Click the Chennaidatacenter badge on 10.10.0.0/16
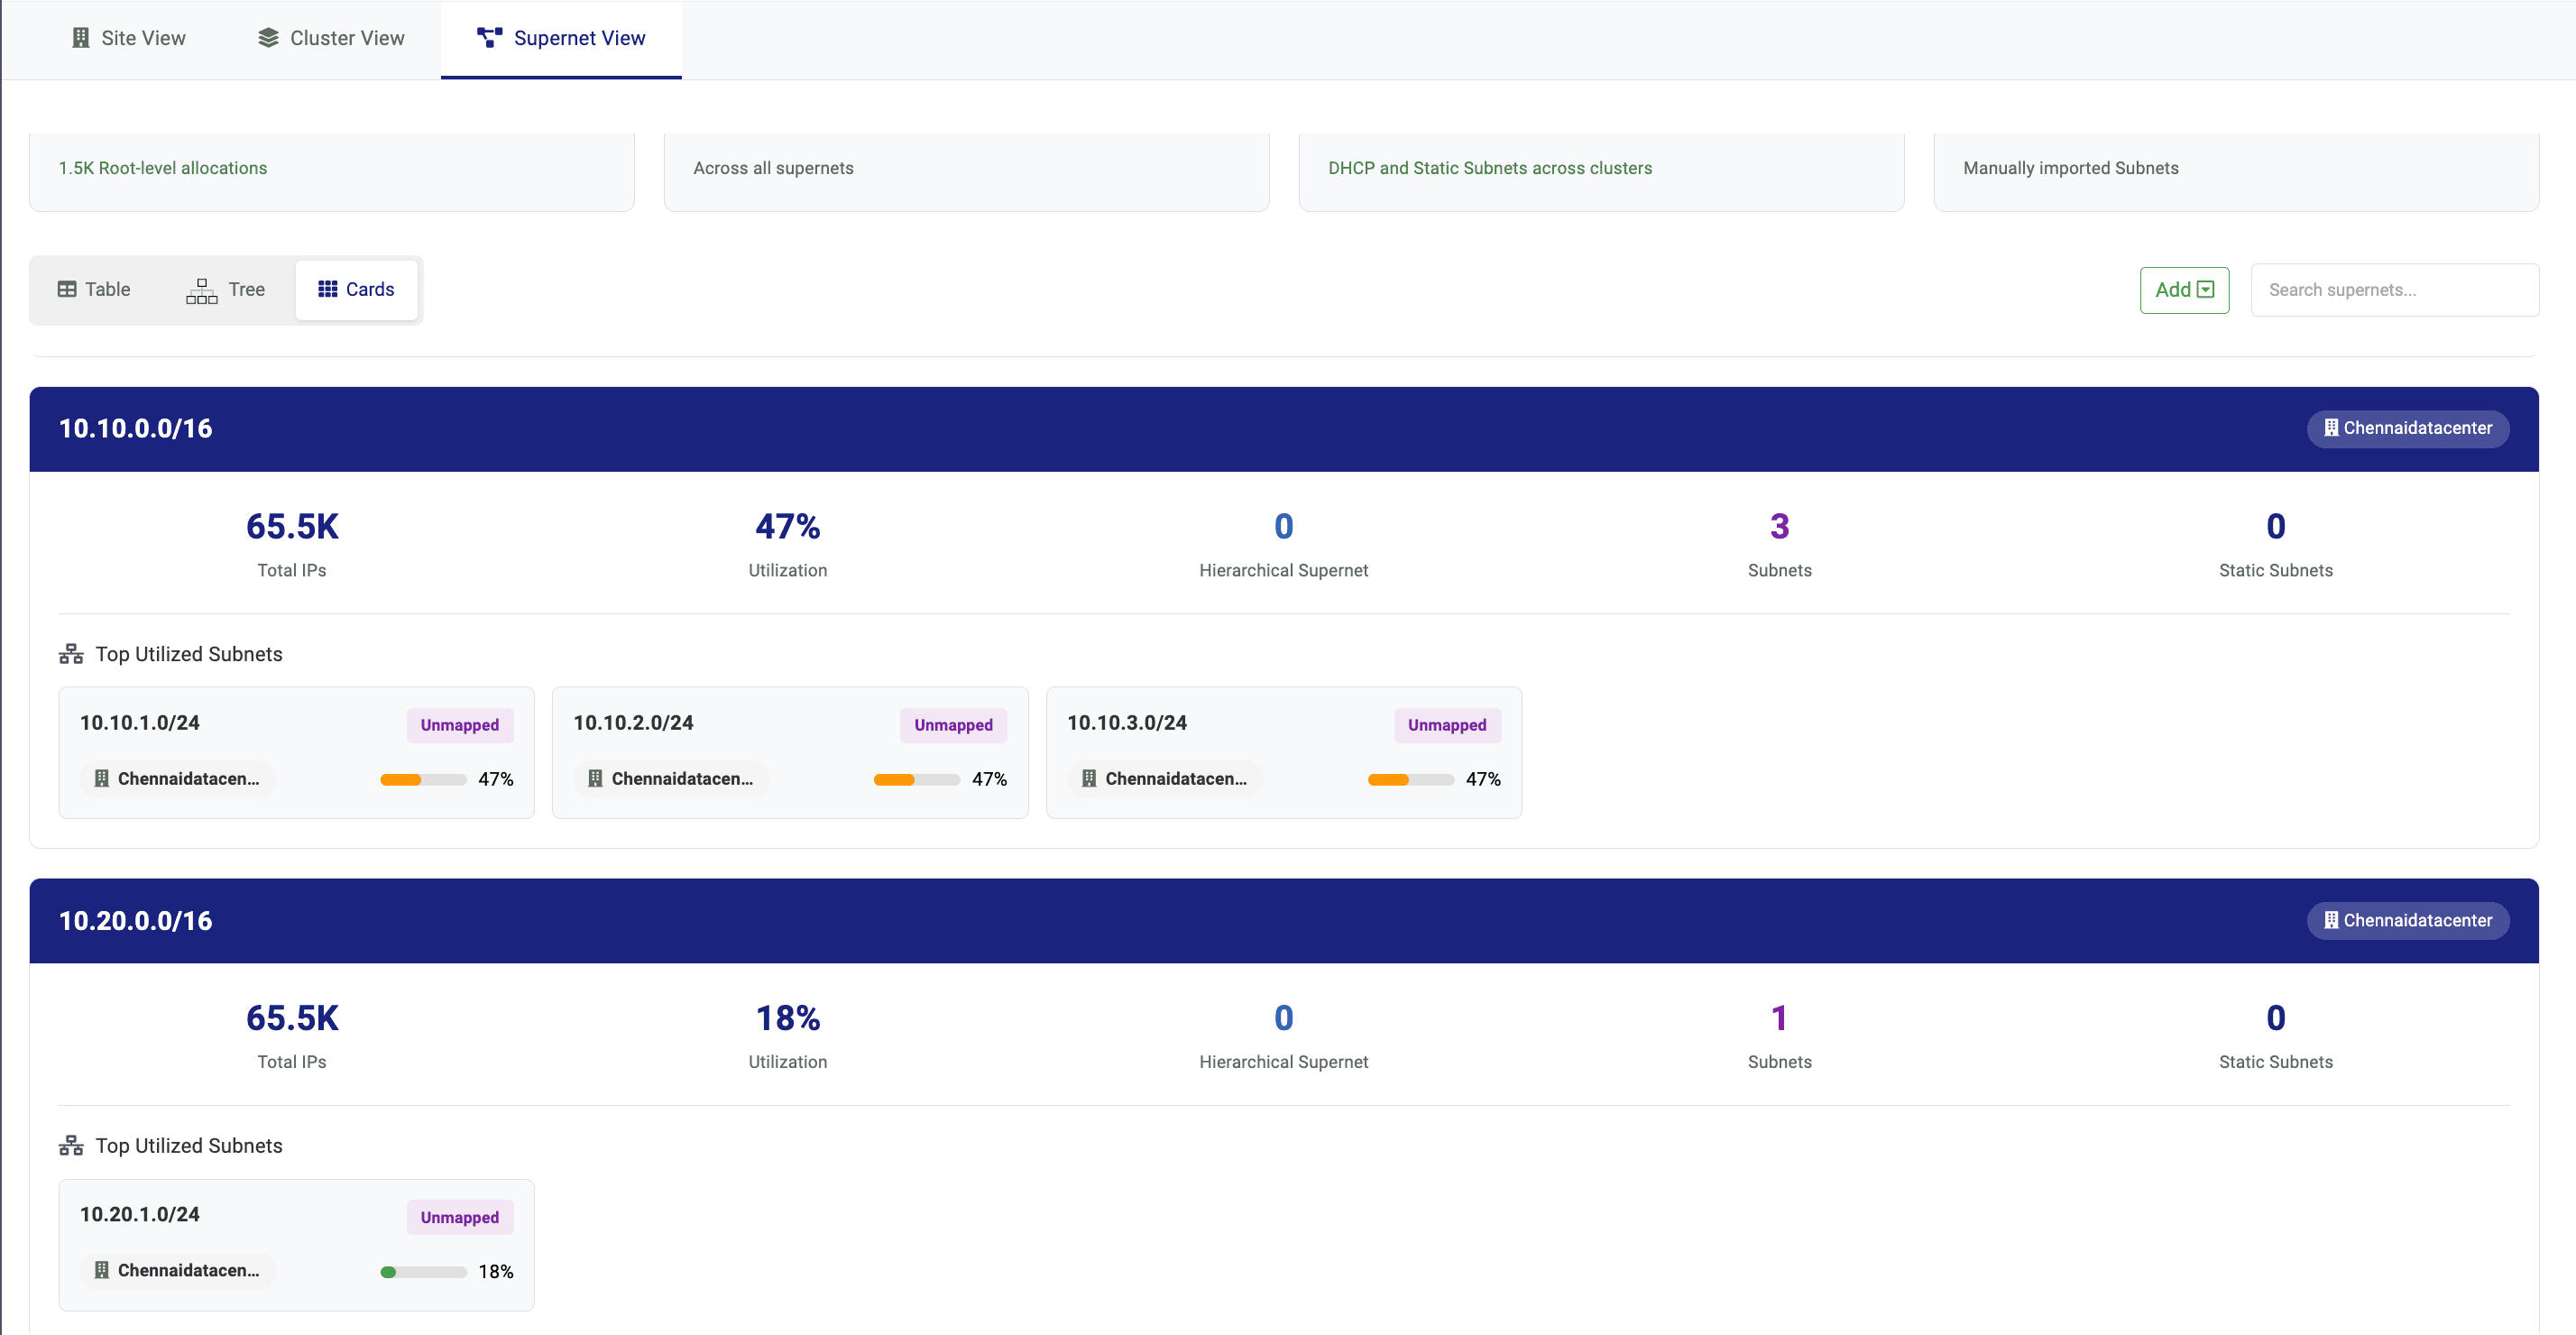Viewport: 2576px width, 1335px height. tap(2406, 428)
